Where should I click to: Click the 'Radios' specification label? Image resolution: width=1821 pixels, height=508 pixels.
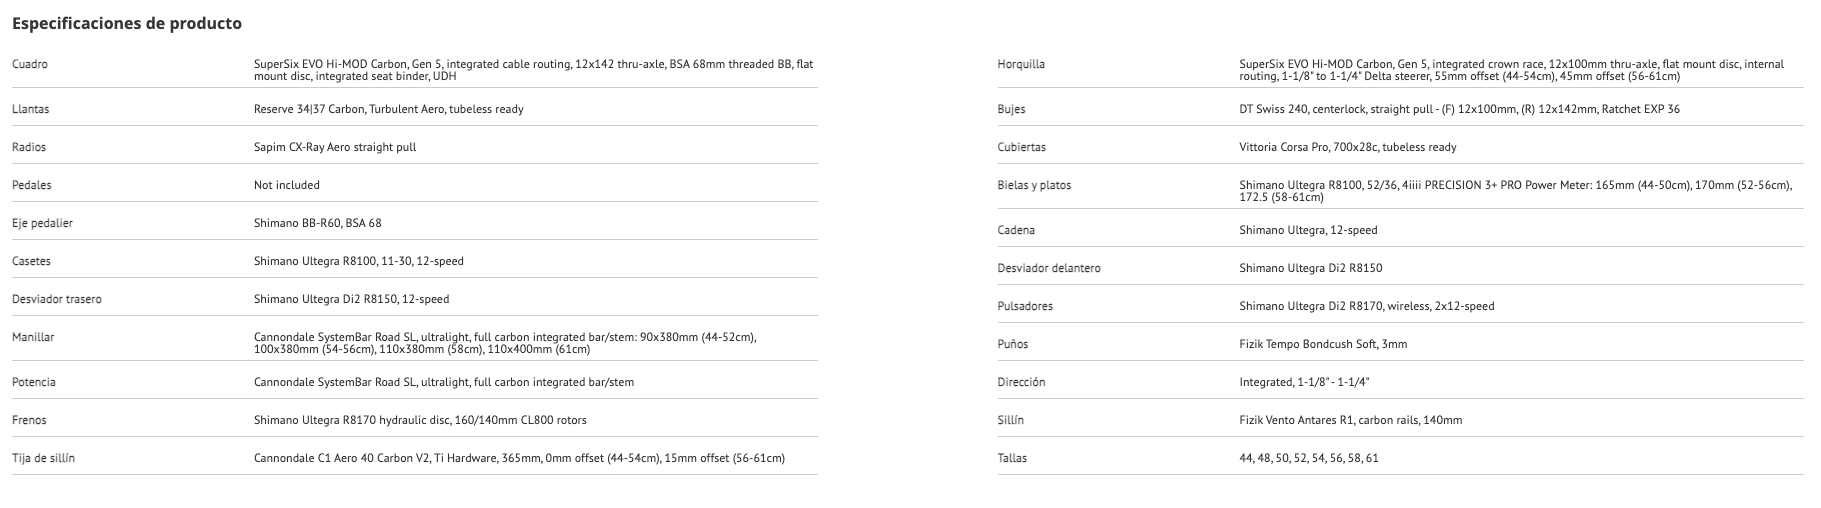[x=29, y=147]
